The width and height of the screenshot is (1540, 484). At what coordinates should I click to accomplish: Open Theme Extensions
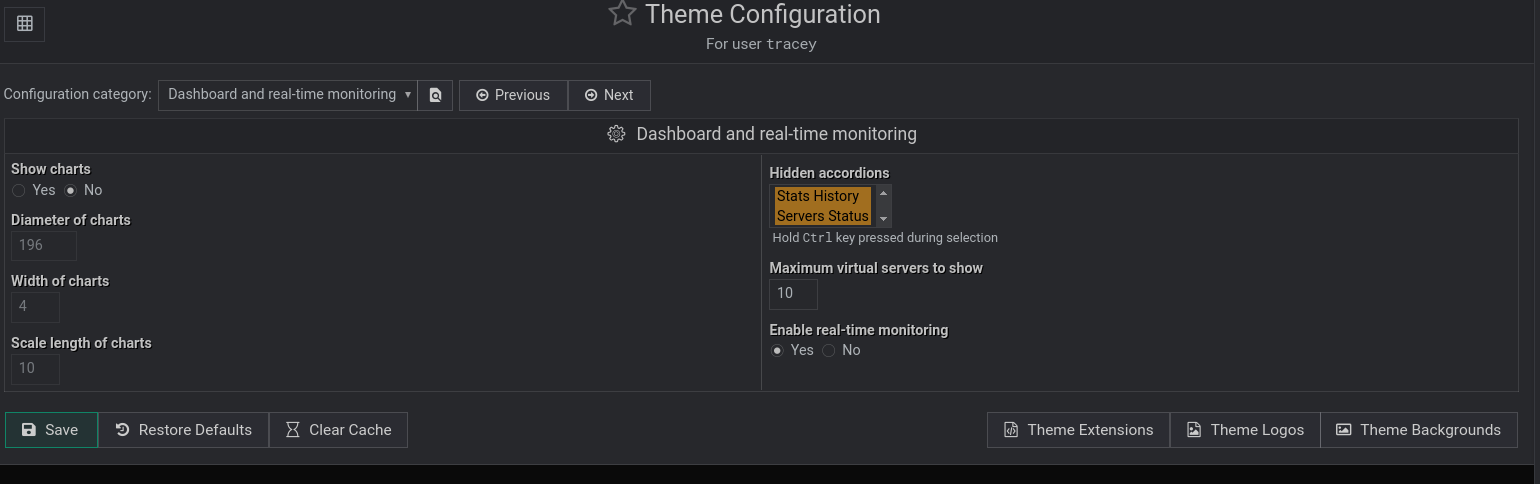[x=1078, y=430]
